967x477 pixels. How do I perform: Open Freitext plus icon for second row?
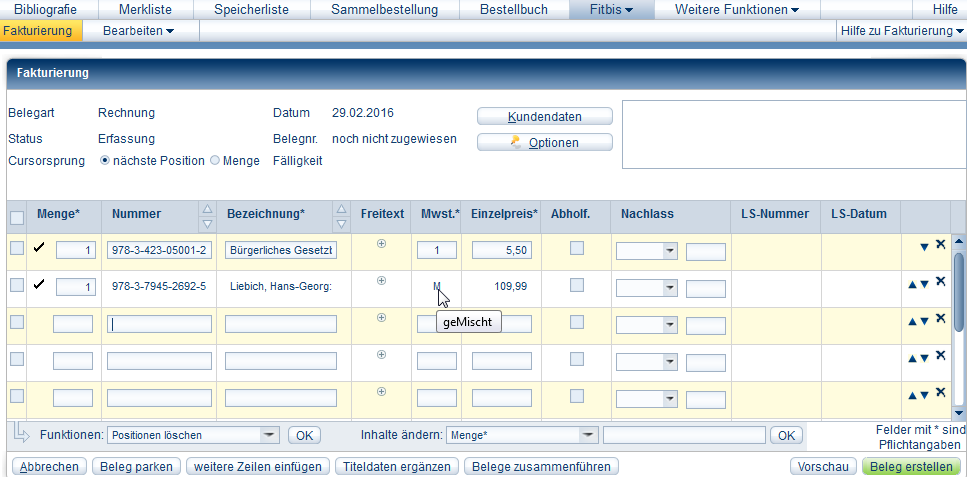click(381, 281)
